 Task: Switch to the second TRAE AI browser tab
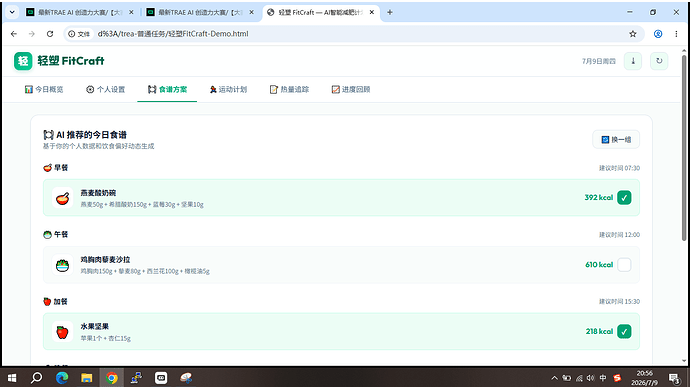pyautogui.click(x=201, y=12)
